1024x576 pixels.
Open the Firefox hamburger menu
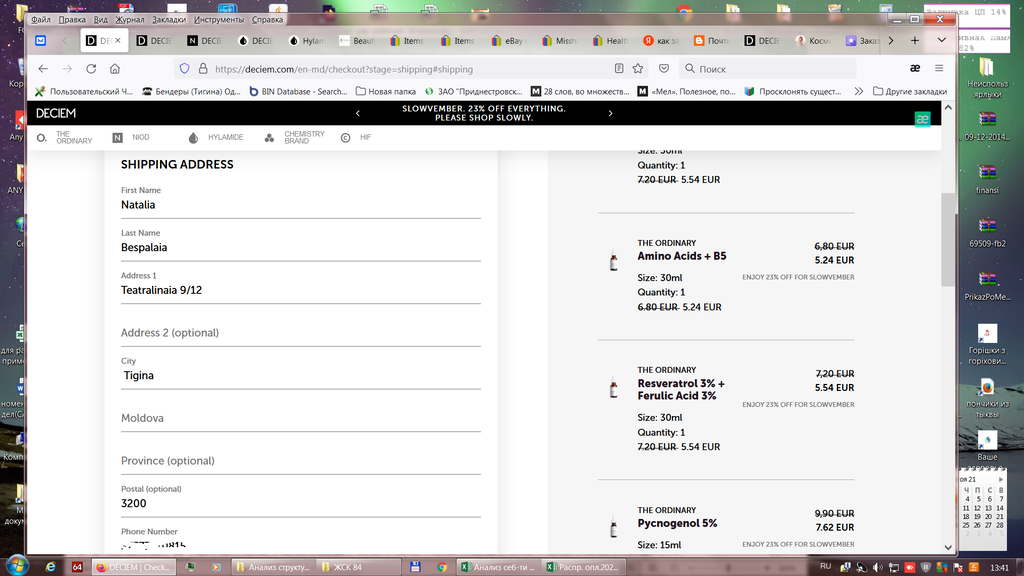click(x=938, y=69)
